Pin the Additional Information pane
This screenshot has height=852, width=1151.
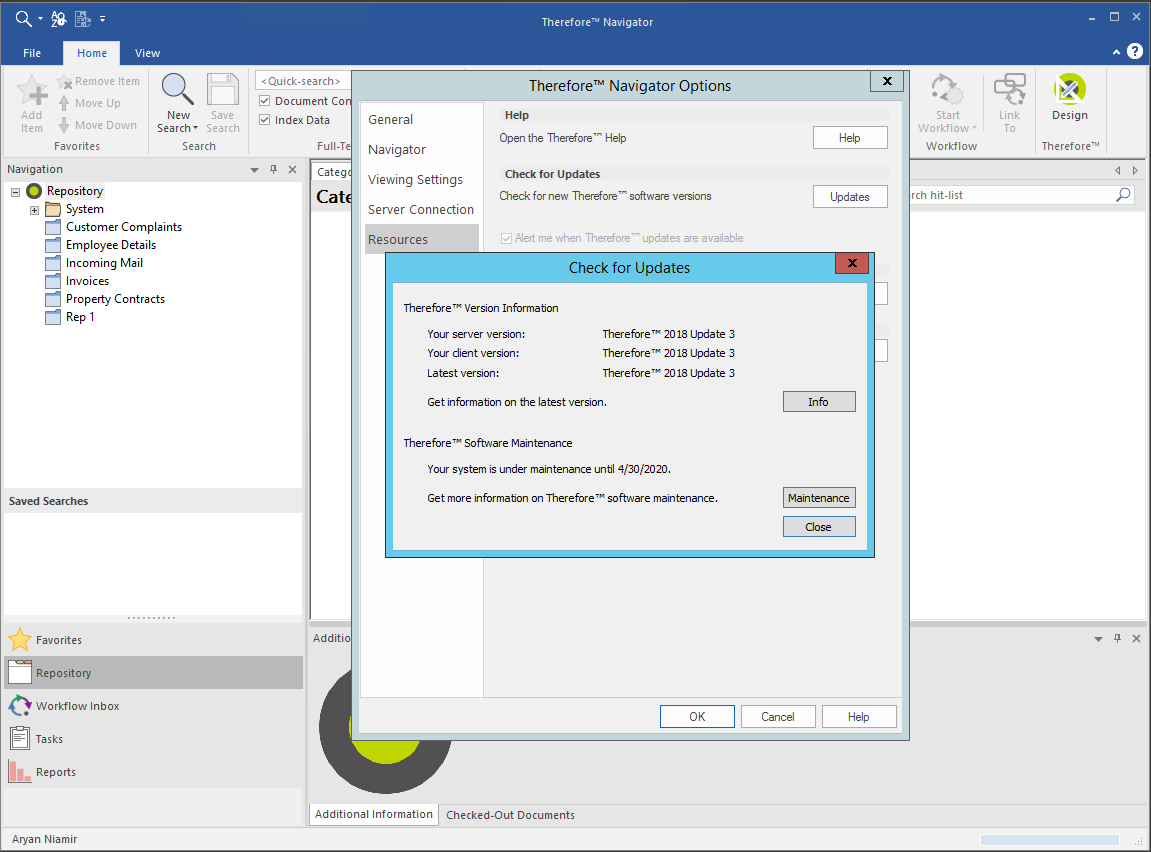coord(1117,638)
